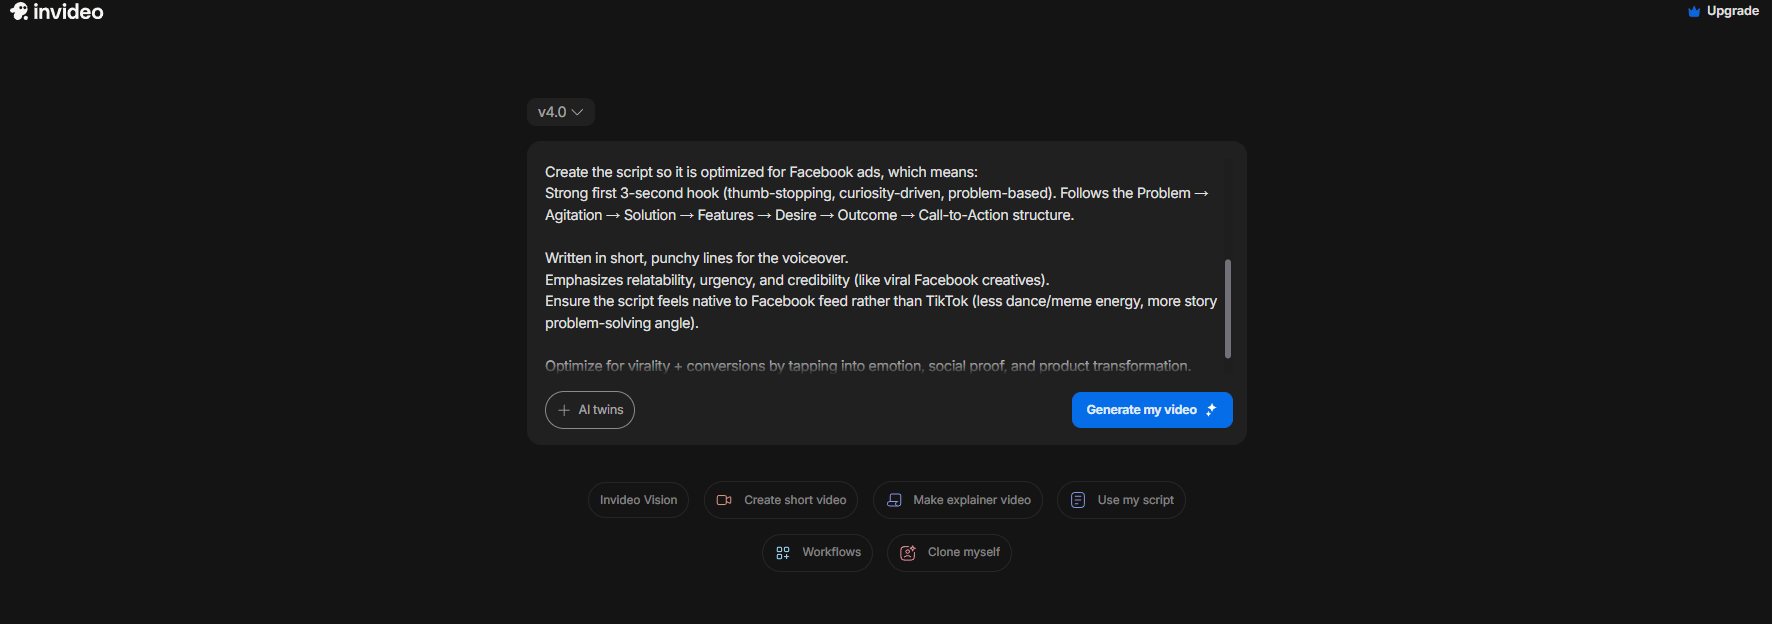Image resolution: width=1772 pixels, height=624 pixels.
Task: Click the sparkle icon on Generate button
Action: 1211,410
